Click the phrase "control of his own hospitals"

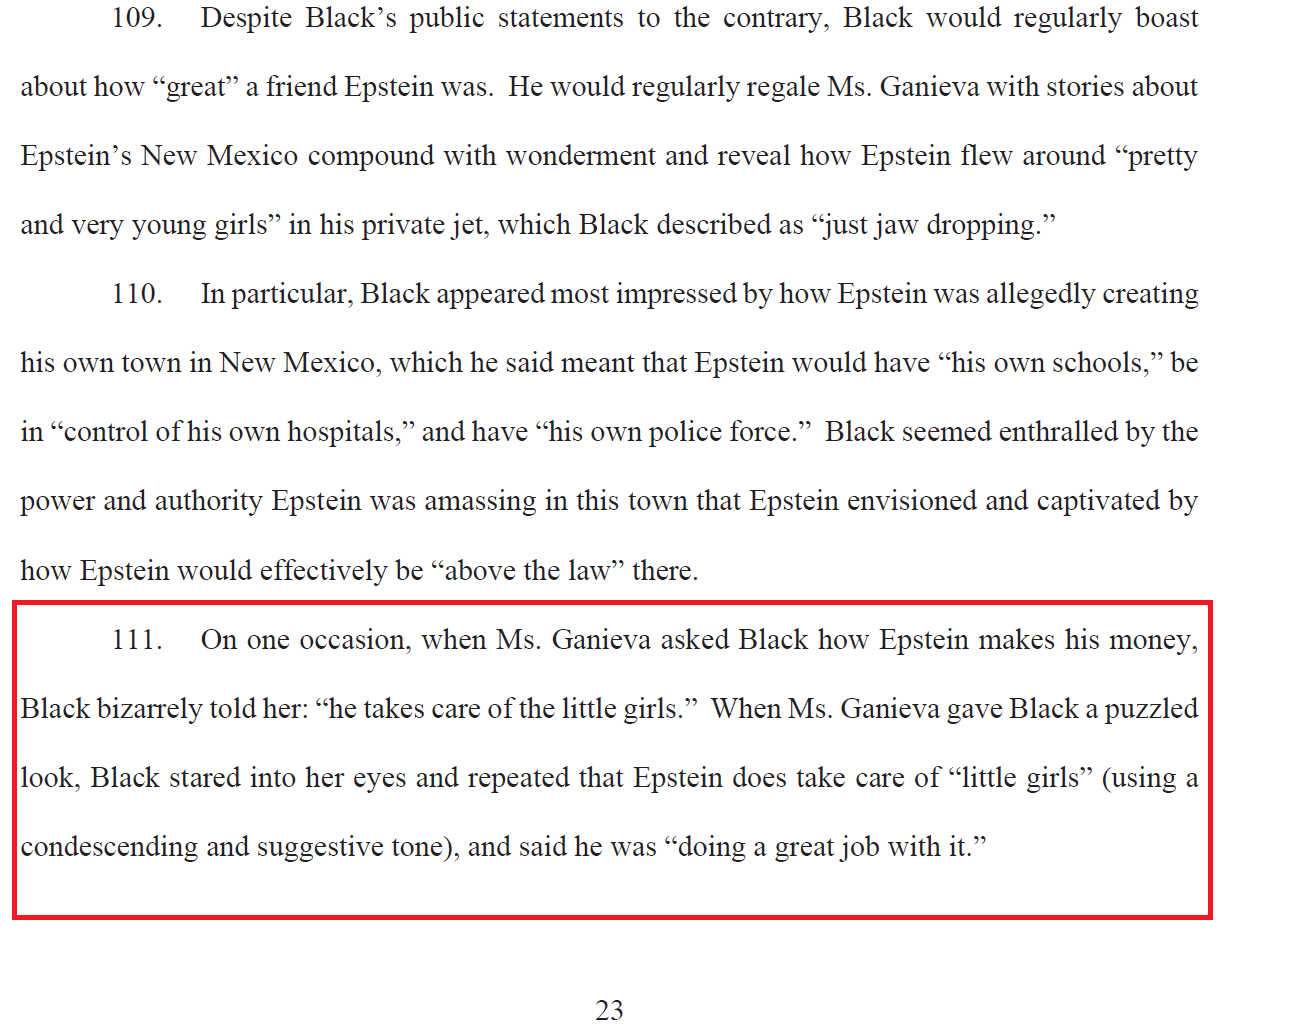click(x=230, y=432)
